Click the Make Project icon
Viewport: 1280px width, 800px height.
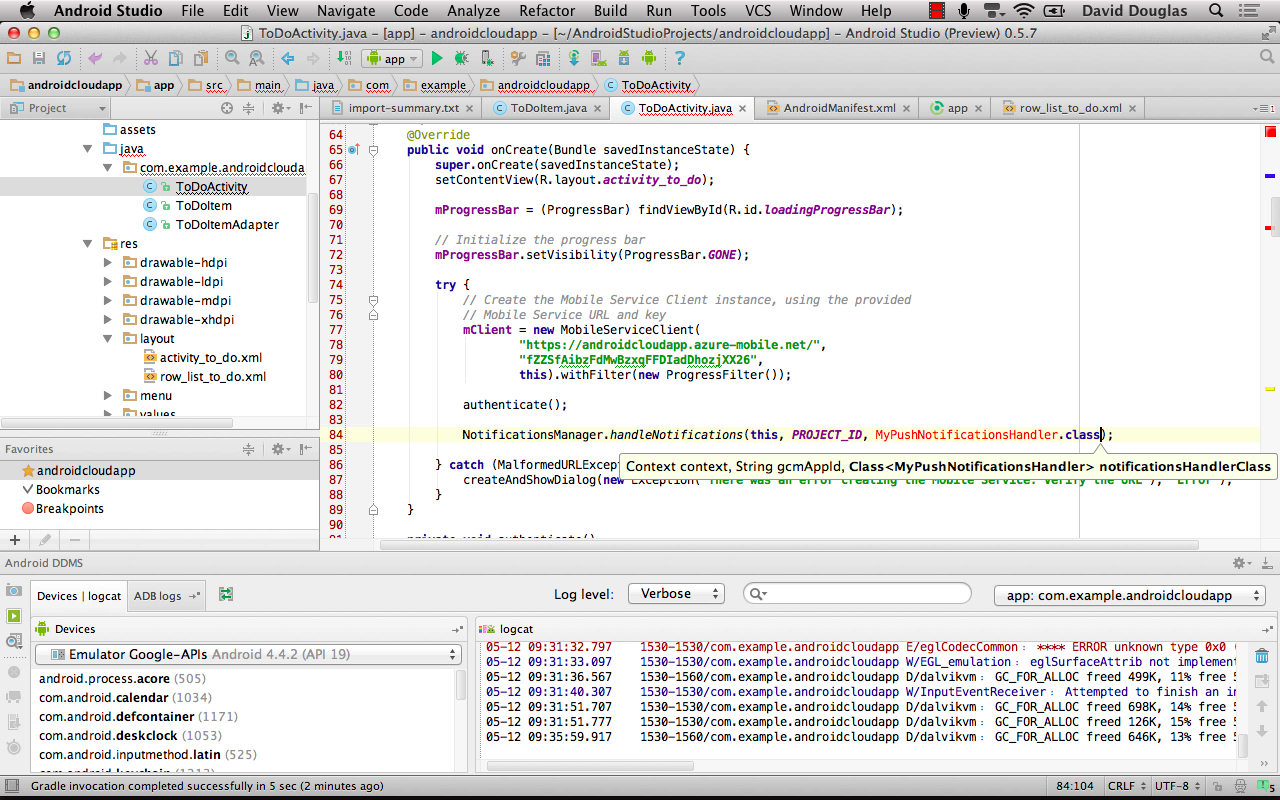(x=344, y=58)
